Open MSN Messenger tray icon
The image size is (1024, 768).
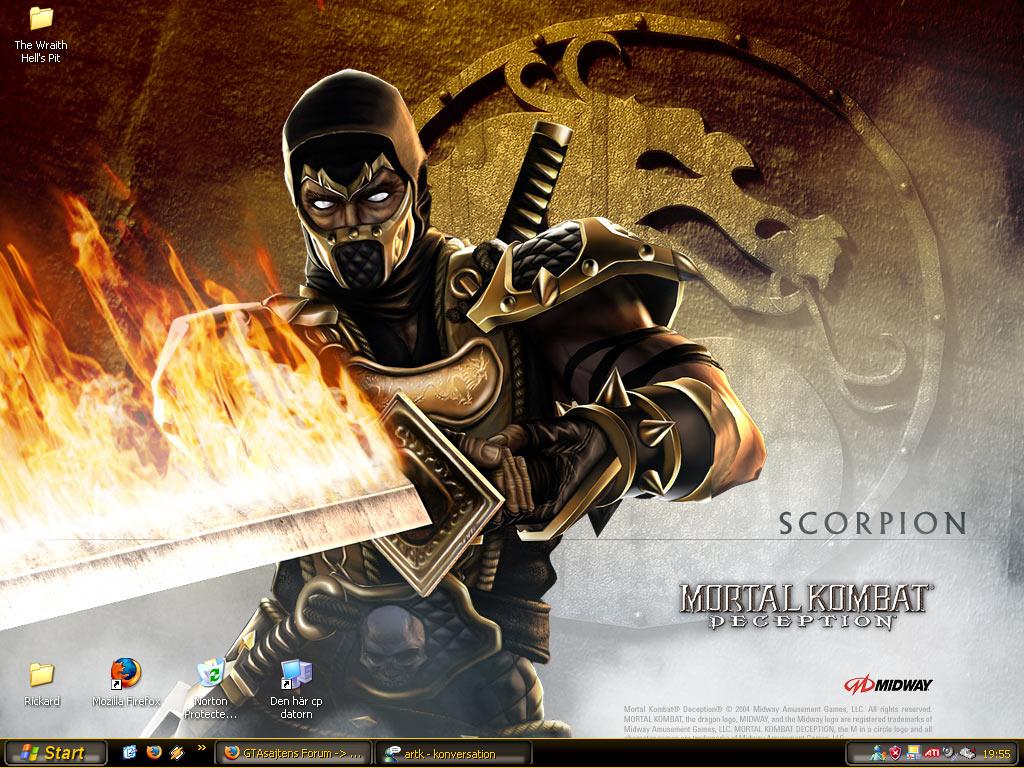pyautogui.click(x=878, y=753)
